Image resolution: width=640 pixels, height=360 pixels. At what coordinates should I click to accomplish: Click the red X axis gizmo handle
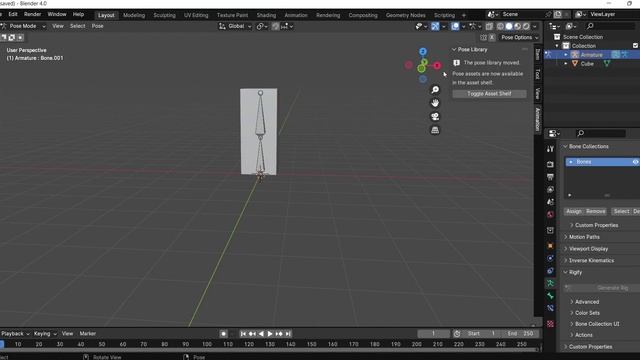click(x=437, y=65)
